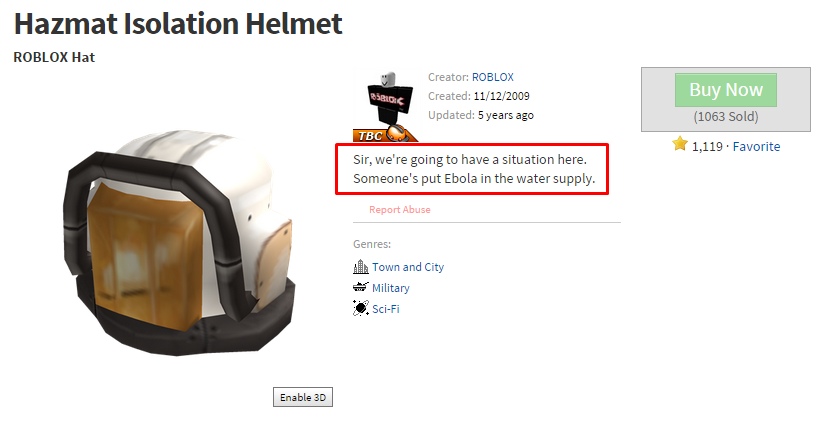Click the gold favorite star icon
This screenshot has height=422, width=817.
coord(679,143)
